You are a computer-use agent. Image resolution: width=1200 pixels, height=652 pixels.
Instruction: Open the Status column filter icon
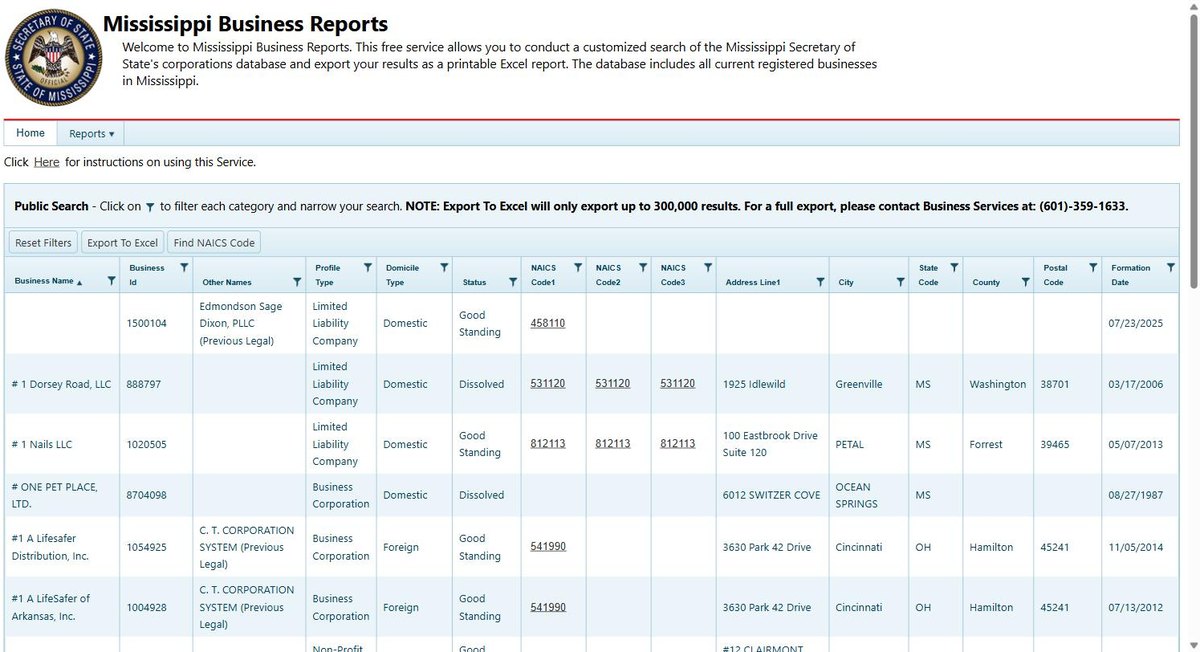[x=513, y=282]
